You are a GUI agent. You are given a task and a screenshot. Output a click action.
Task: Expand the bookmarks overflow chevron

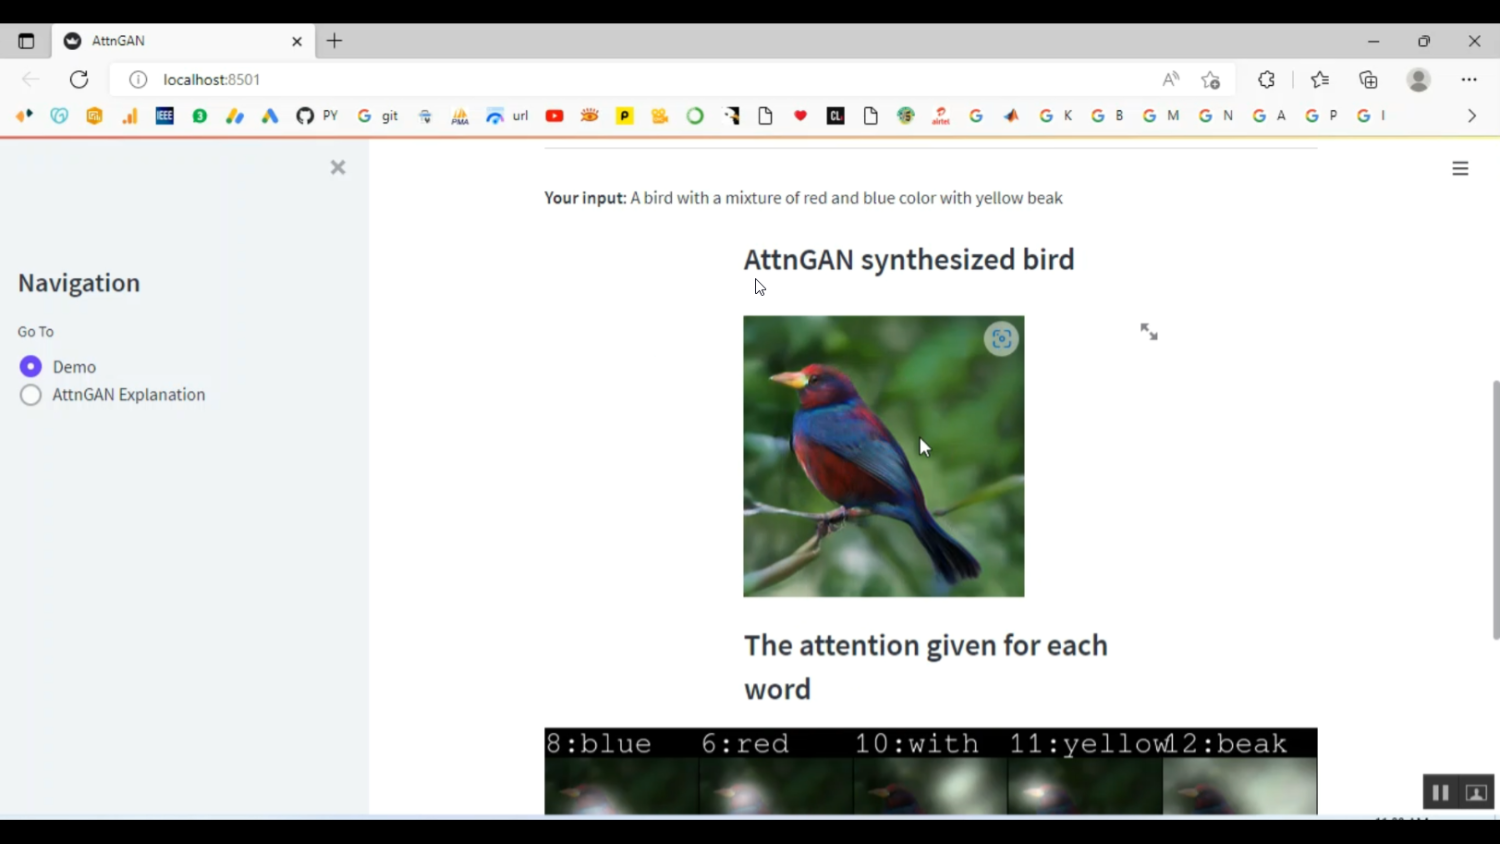tap(1471, 116)
